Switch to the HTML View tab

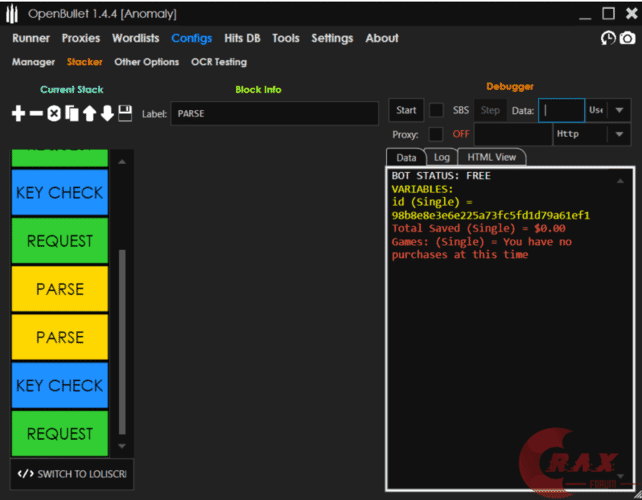coord(492,157)
